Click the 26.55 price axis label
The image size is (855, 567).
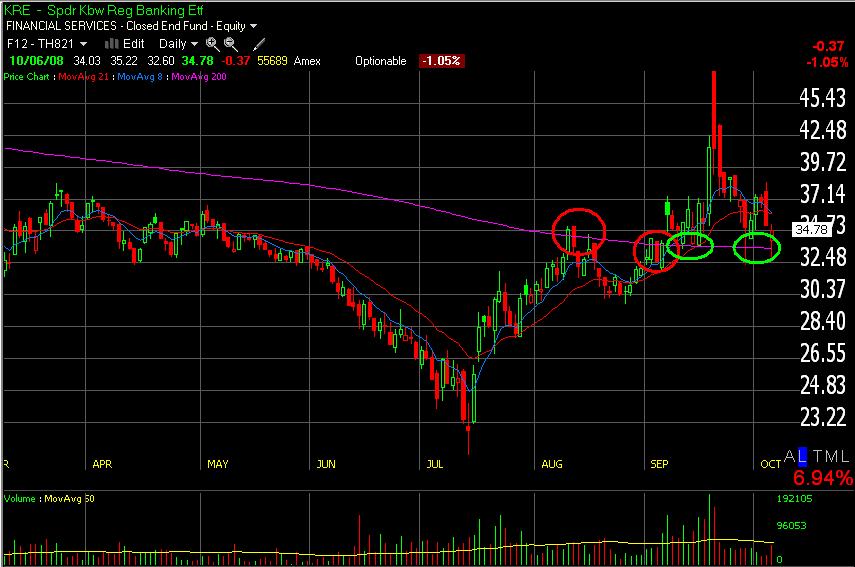click(x=822, y=353)
